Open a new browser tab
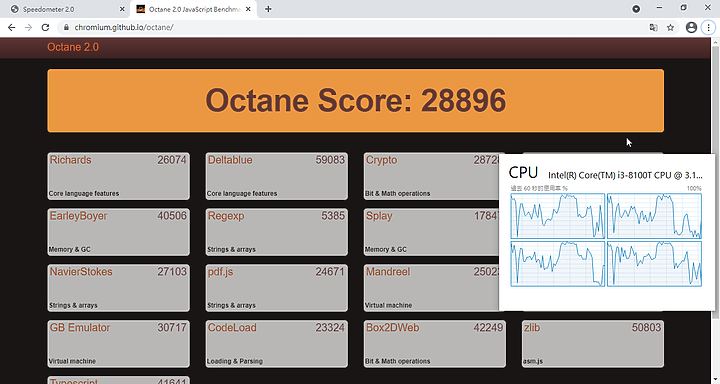This screenshot has width=720, height=384. point(268,9)
